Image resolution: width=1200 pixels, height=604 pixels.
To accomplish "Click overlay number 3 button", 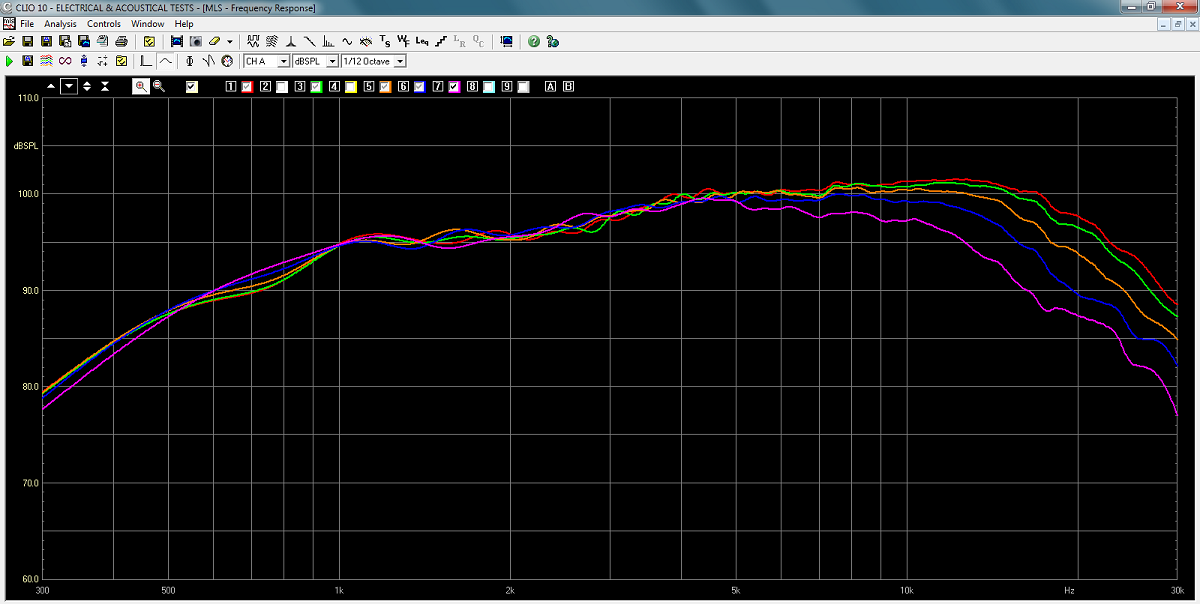I will pyautogui.click(x=299, y=86).
